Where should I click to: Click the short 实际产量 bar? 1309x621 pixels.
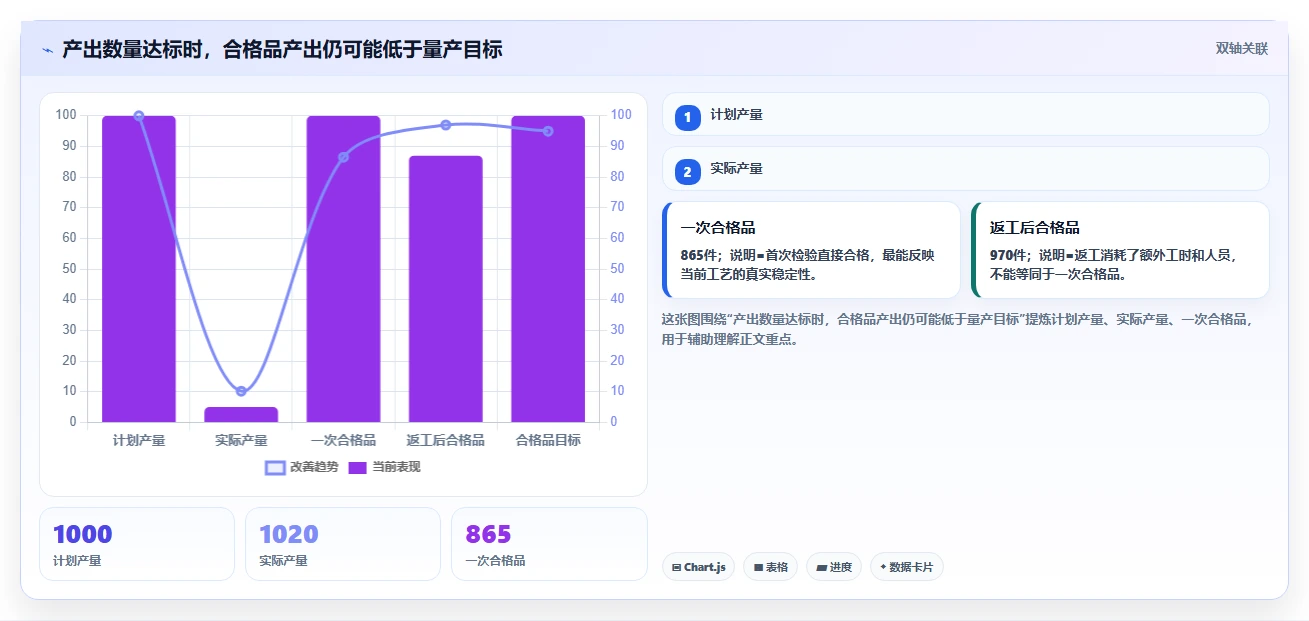tap(241, 414)
